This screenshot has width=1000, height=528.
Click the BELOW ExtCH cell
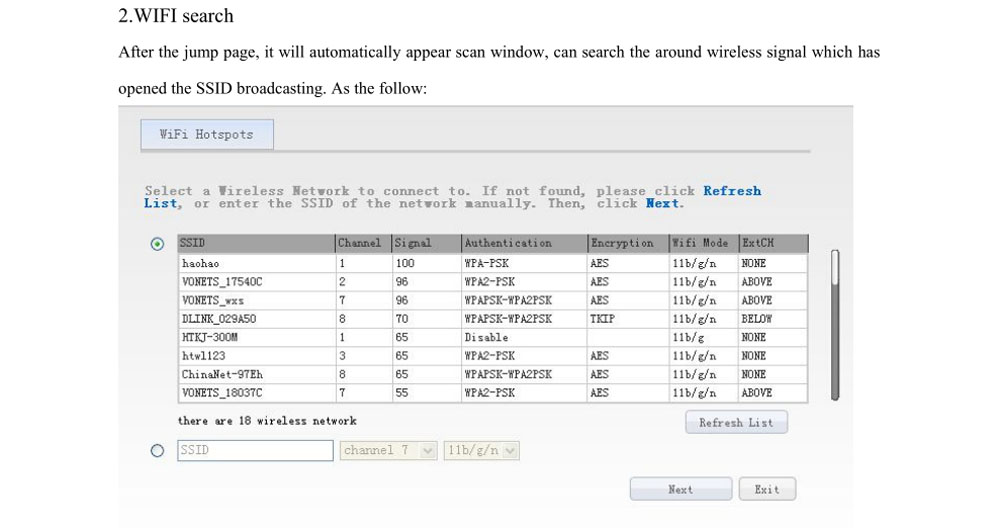pos(773,318)
